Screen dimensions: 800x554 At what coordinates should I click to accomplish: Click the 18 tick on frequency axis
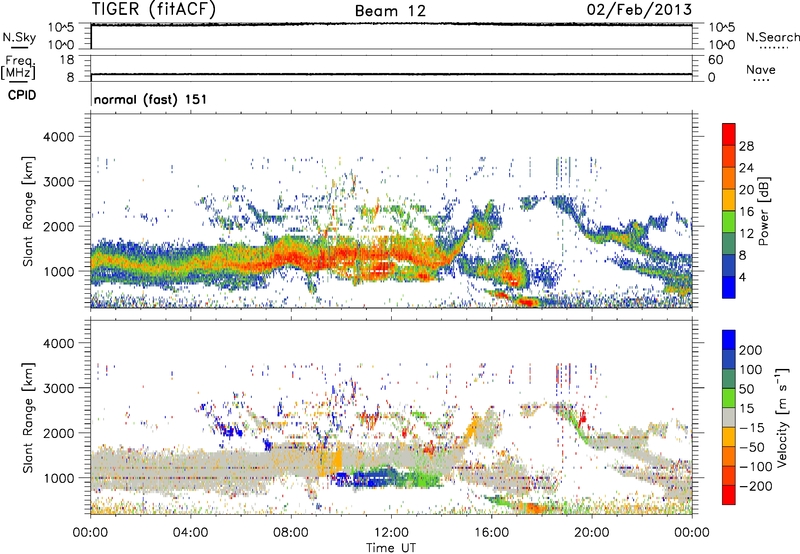[67, 60]
